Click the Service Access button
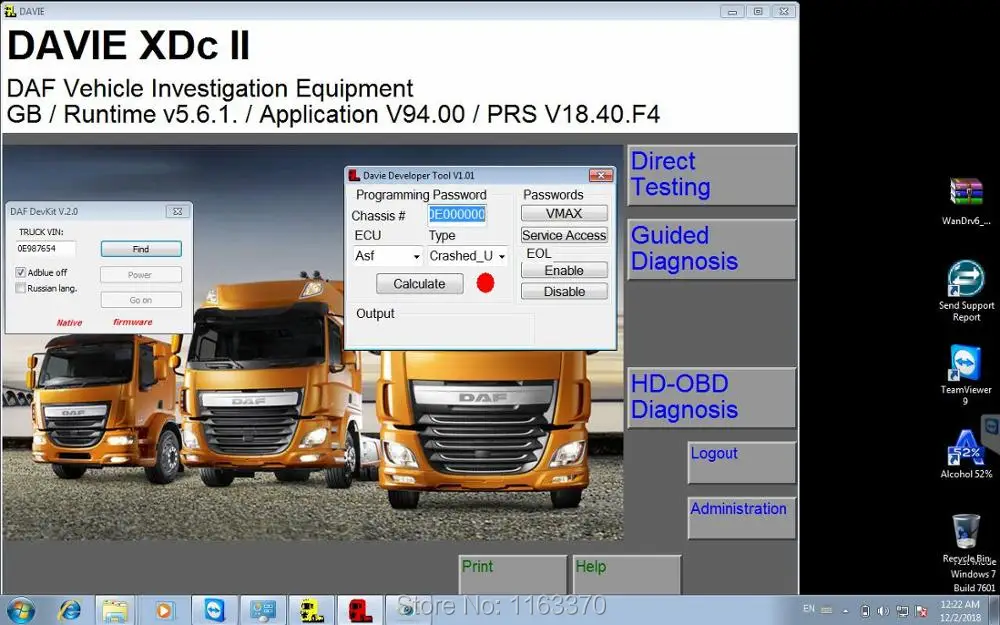1000x625 pixels. pos(564,235)
